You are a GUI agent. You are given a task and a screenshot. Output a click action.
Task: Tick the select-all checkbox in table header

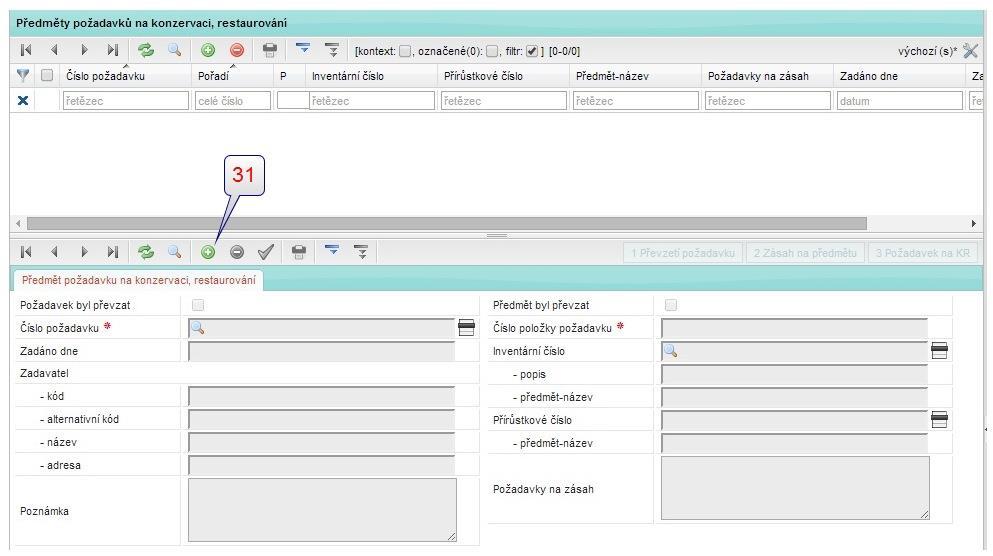(47, 75)
